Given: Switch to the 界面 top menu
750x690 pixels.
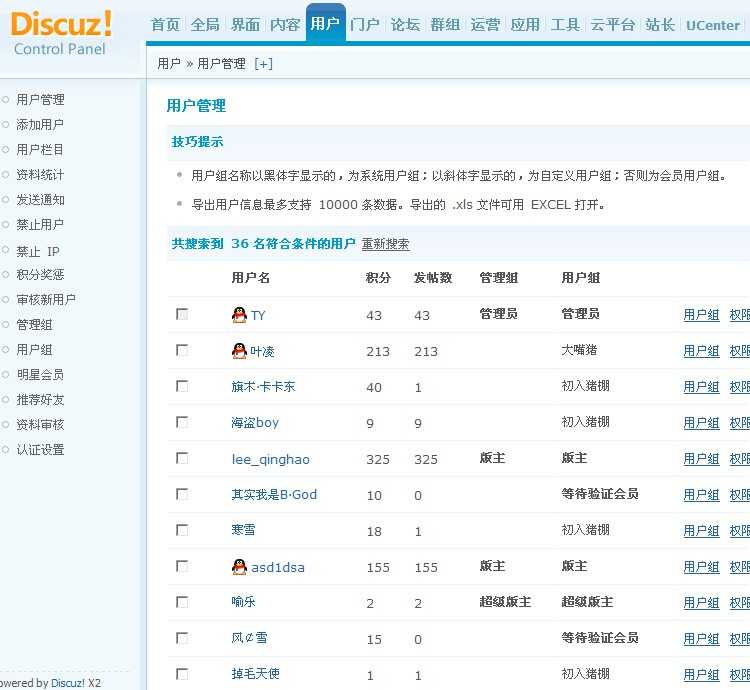Looking at the screenshot, I should [245, 25].
